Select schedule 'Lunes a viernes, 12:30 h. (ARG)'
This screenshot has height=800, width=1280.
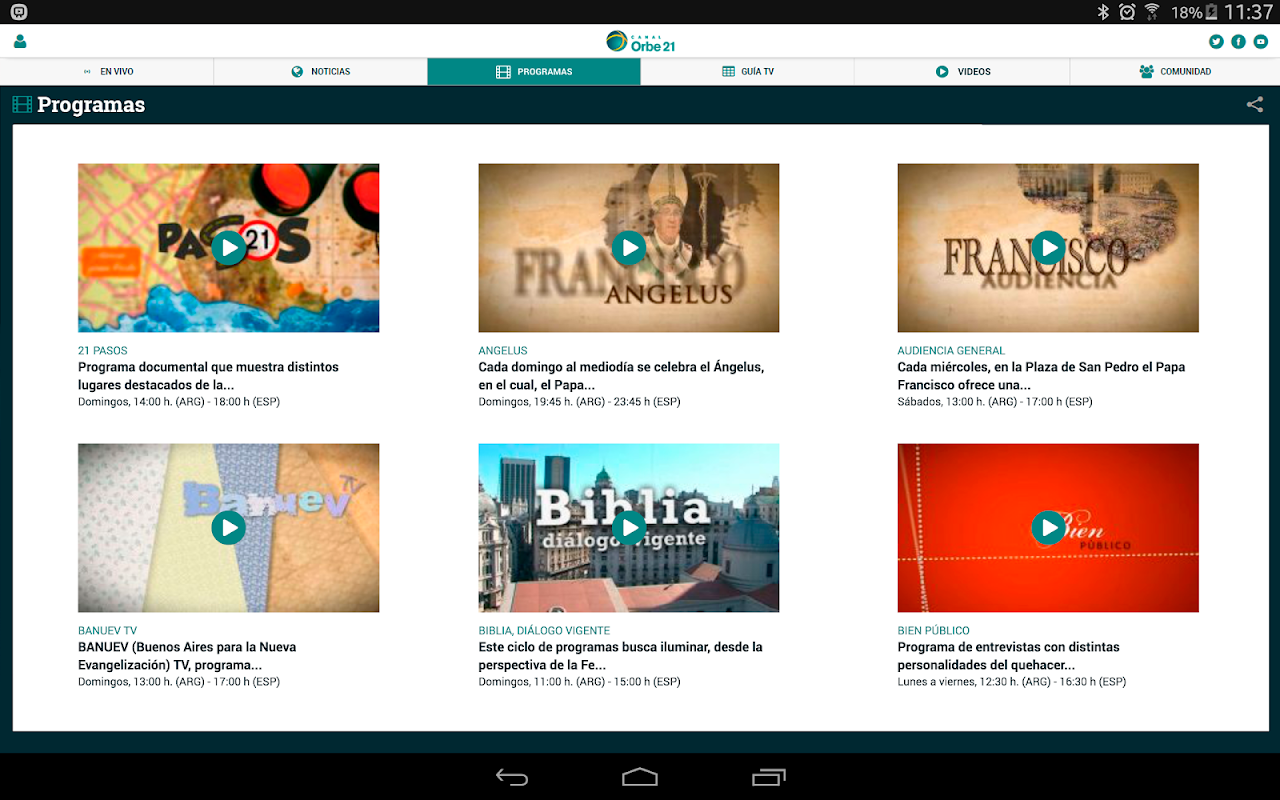tap(1011, 682)
